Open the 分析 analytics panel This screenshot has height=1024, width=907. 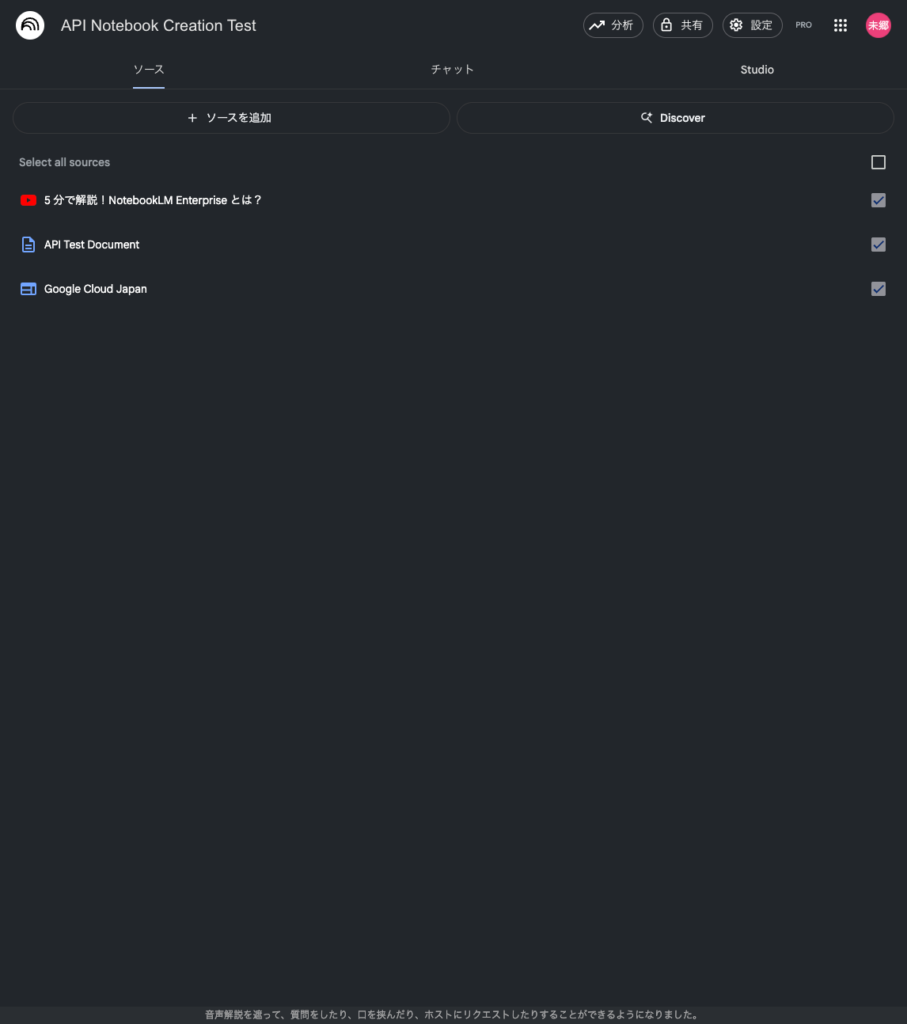612,25
